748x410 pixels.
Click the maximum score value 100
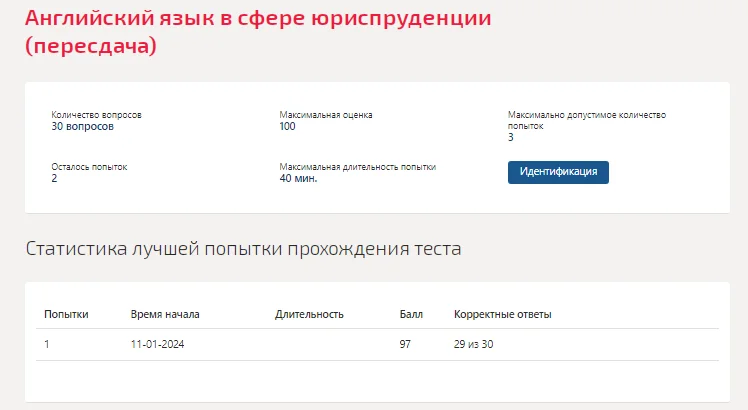click(287, 126)
